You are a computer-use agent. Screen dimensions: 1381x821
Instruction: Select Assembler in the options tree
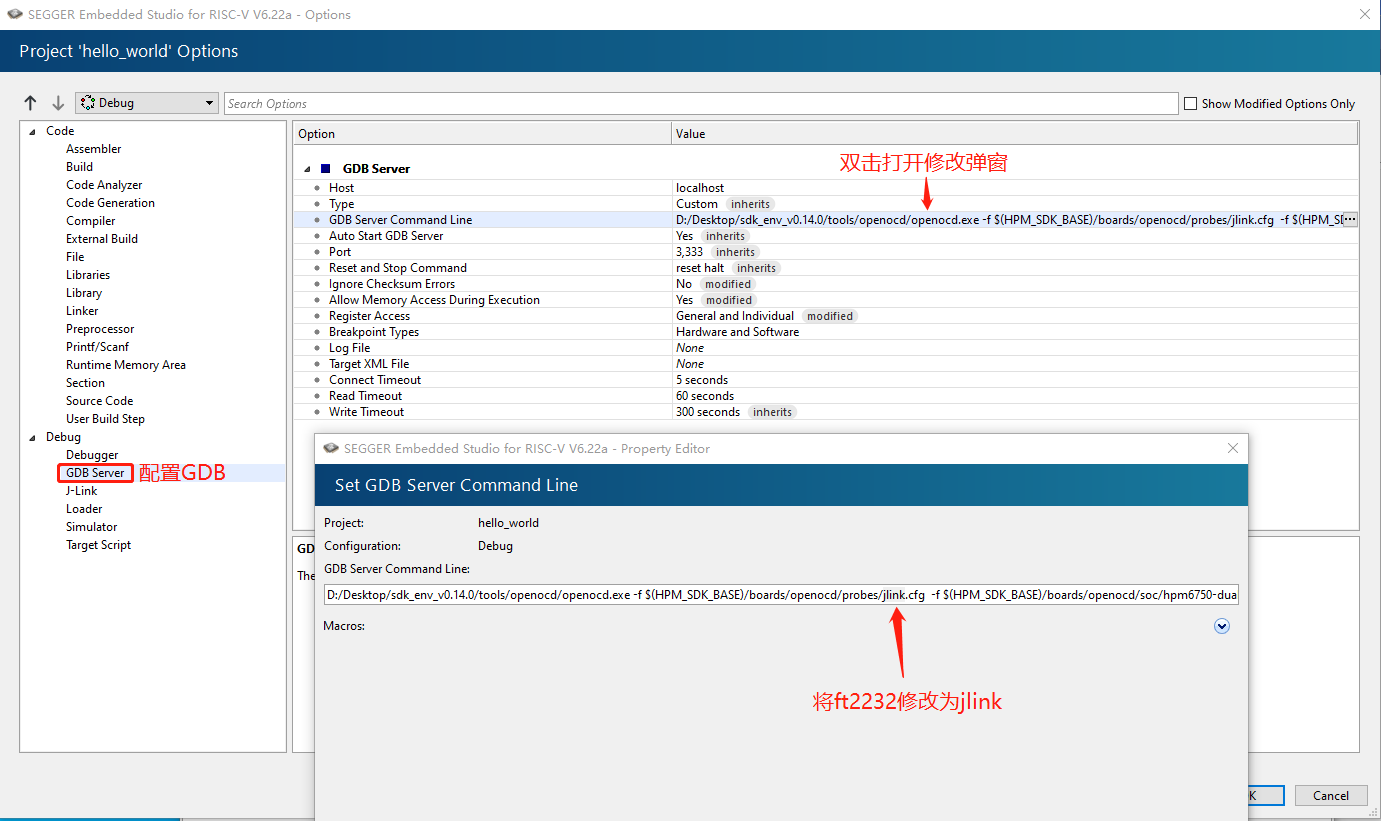pos(93,149)
